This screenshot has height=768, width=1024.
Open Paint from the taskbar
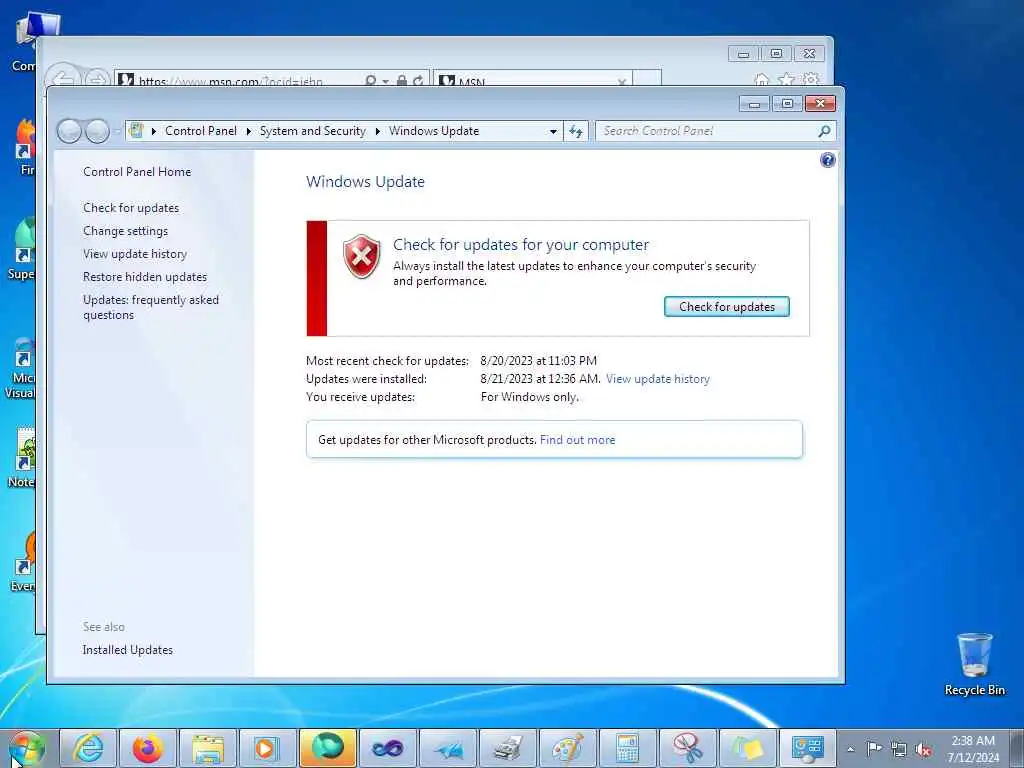click(568, 748)
